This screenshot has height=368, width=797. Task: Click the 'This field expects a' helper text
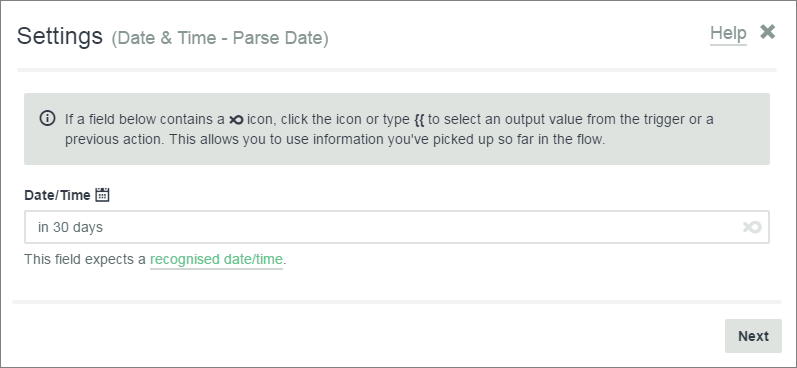[x=85, y=260]
